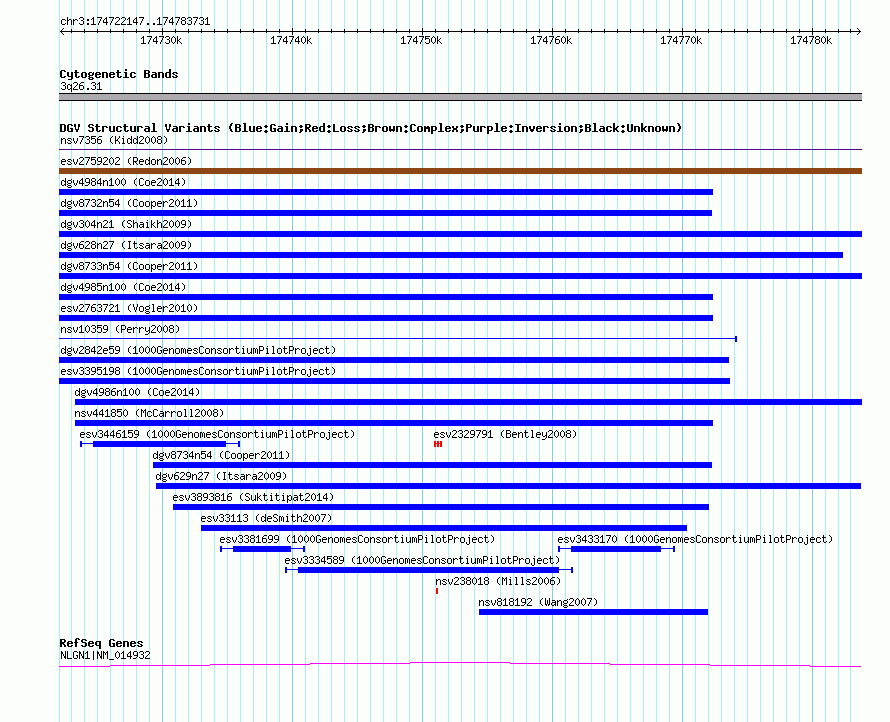The image size is (890, 722).
Task: Click esv2763721 (Vogler2010) label
Action: coord(129,308)
